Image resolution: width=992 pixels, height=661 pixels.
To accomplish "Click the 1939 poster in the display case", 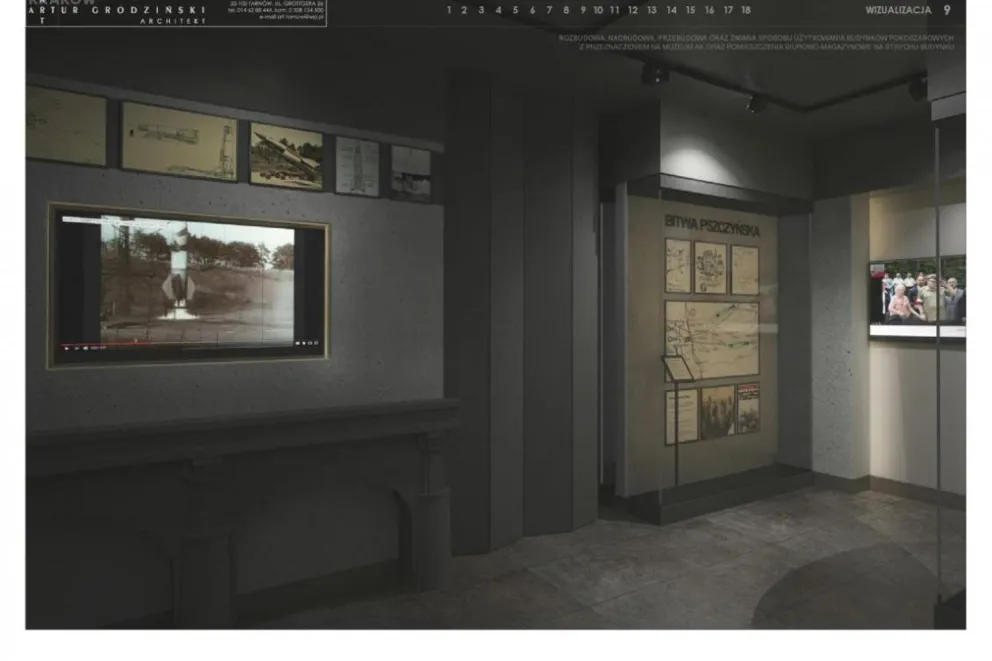I will pos(748,407).
